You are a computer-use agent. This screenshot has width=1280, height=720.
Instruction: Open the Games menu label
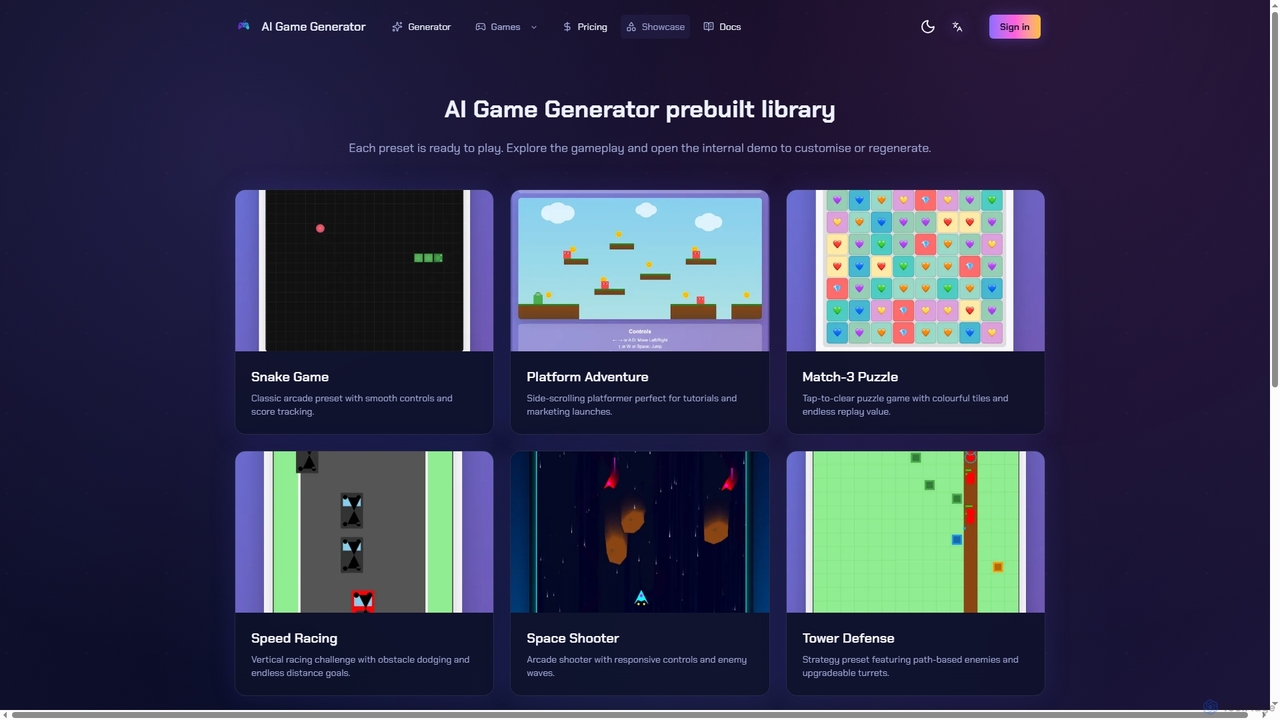pos(505,27)
